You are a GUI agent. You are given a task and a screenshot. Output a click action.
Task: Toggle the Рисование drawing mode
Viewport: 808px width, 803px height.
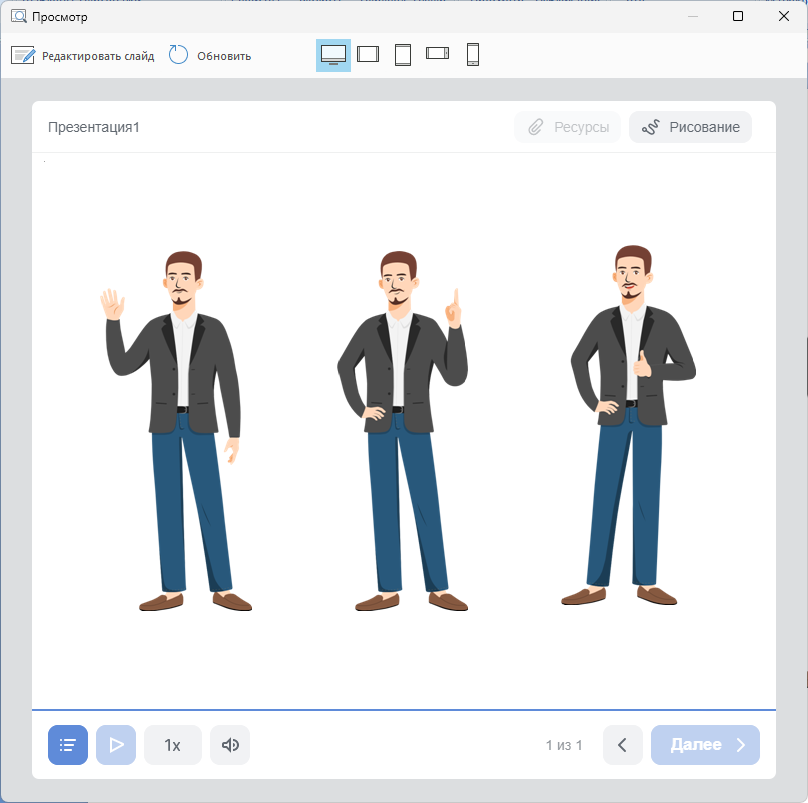click(x=690, y=127)
